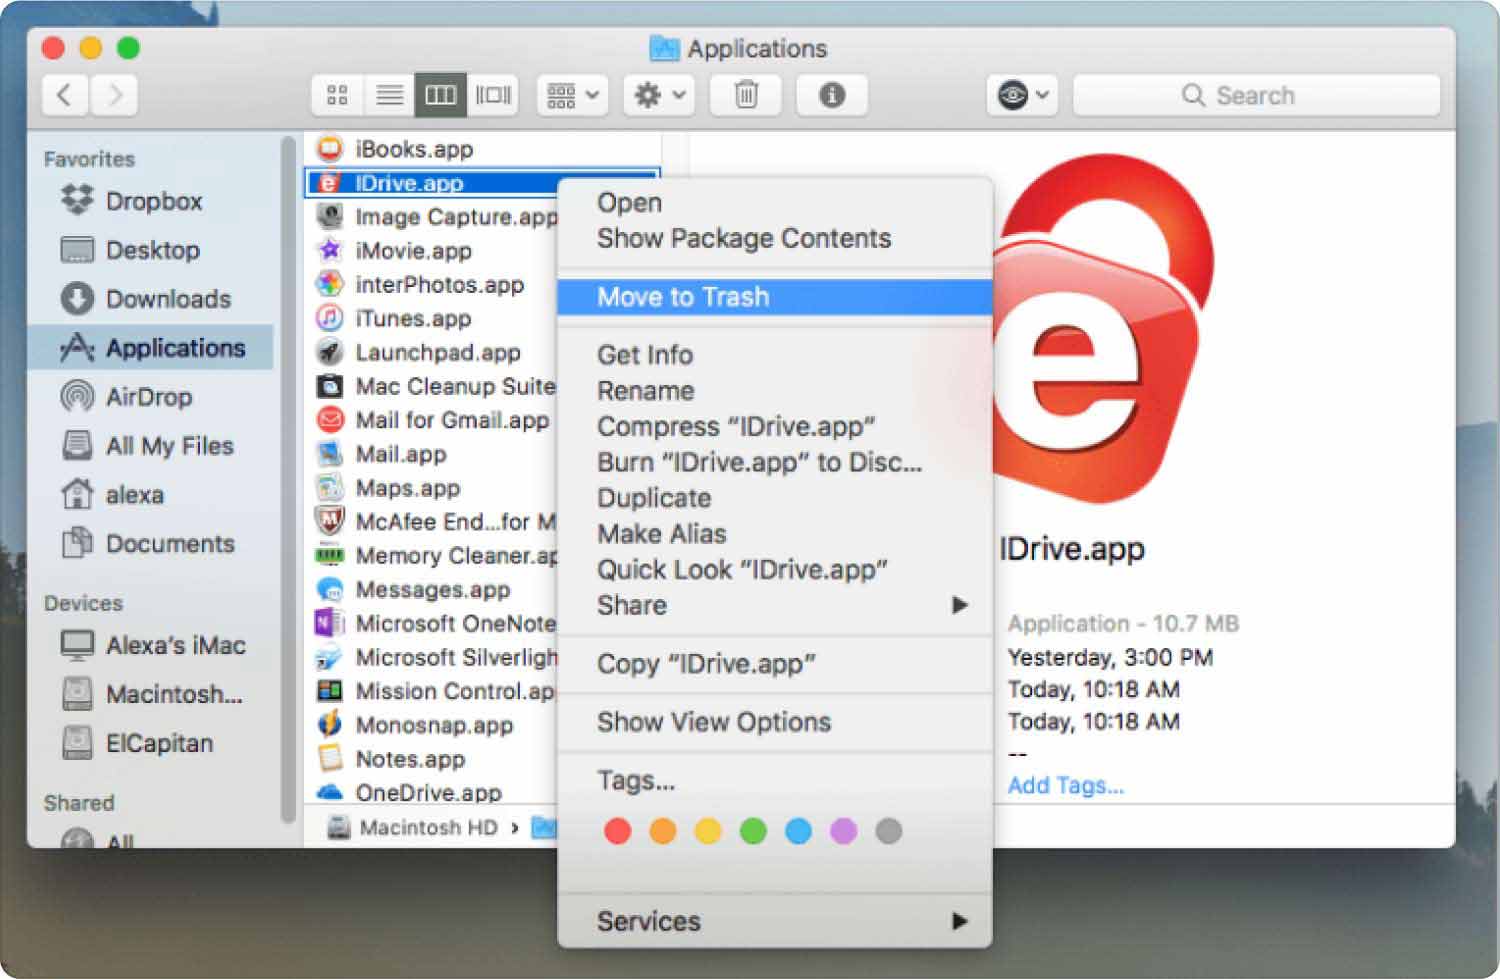Switch to cover flow view

(x=492, y=96)
